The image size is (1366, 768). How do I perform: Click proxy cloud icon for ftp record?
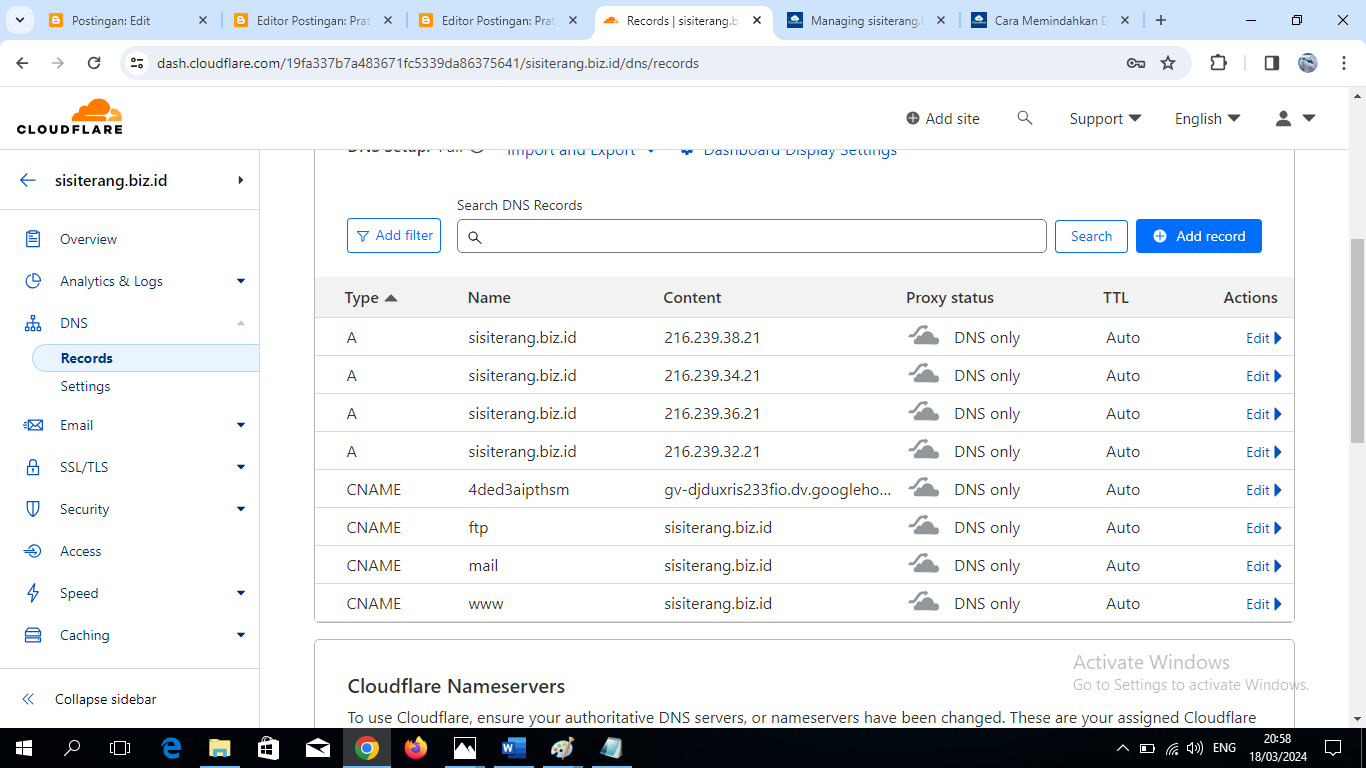[x=923, y=526]
